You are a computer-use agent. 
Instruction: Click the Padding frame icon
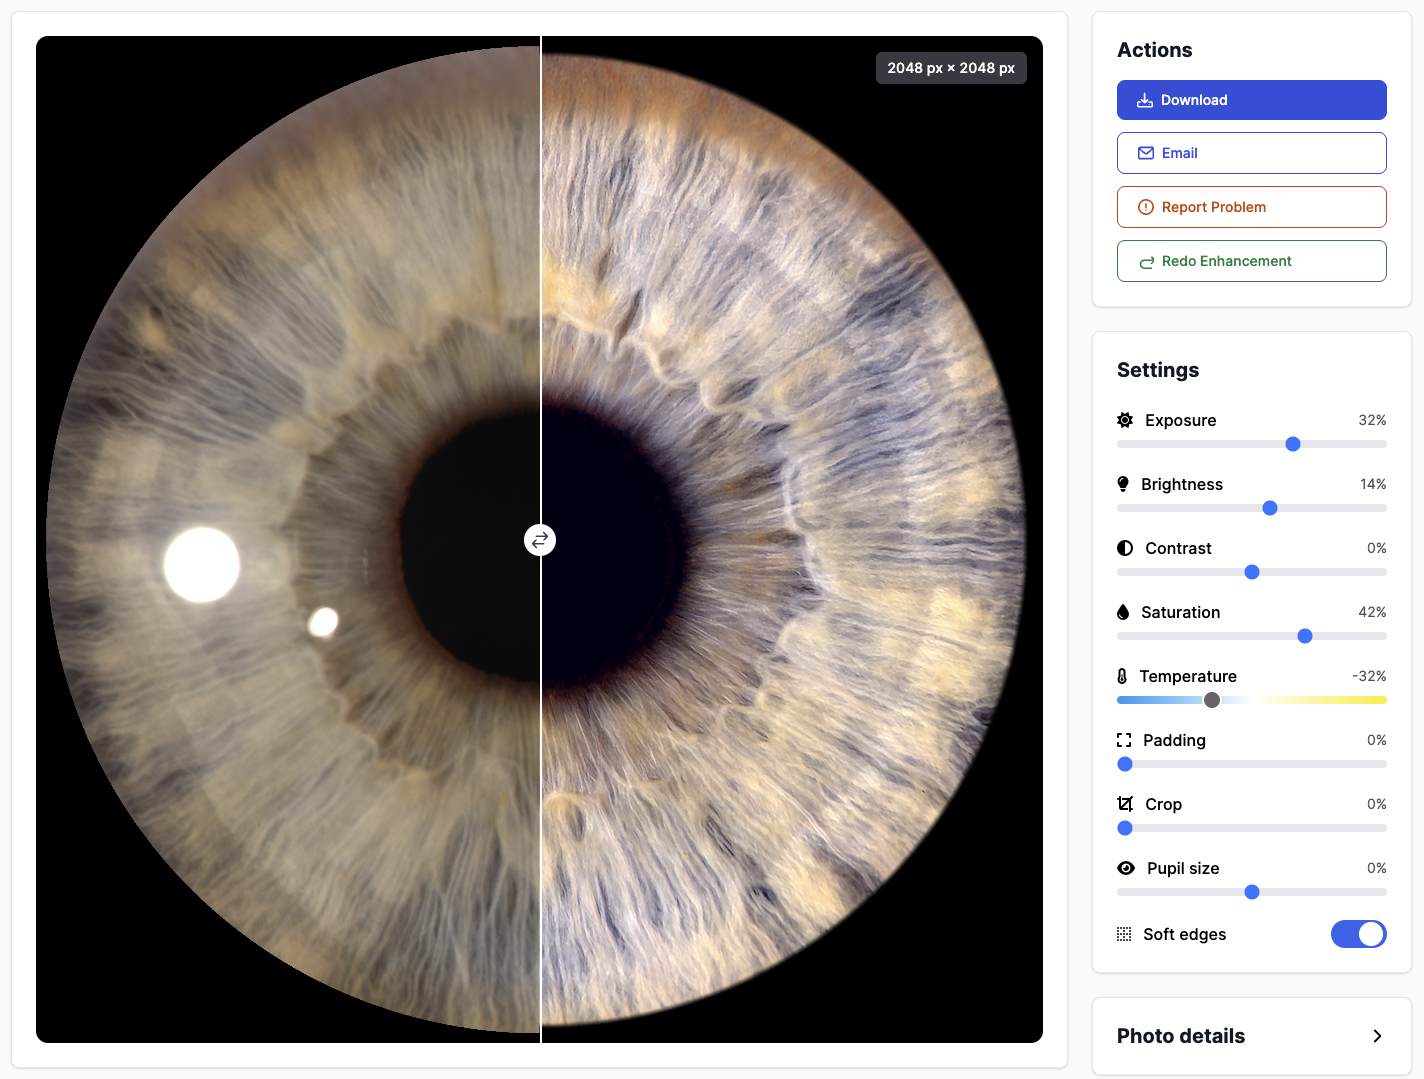coord(1124,740)
